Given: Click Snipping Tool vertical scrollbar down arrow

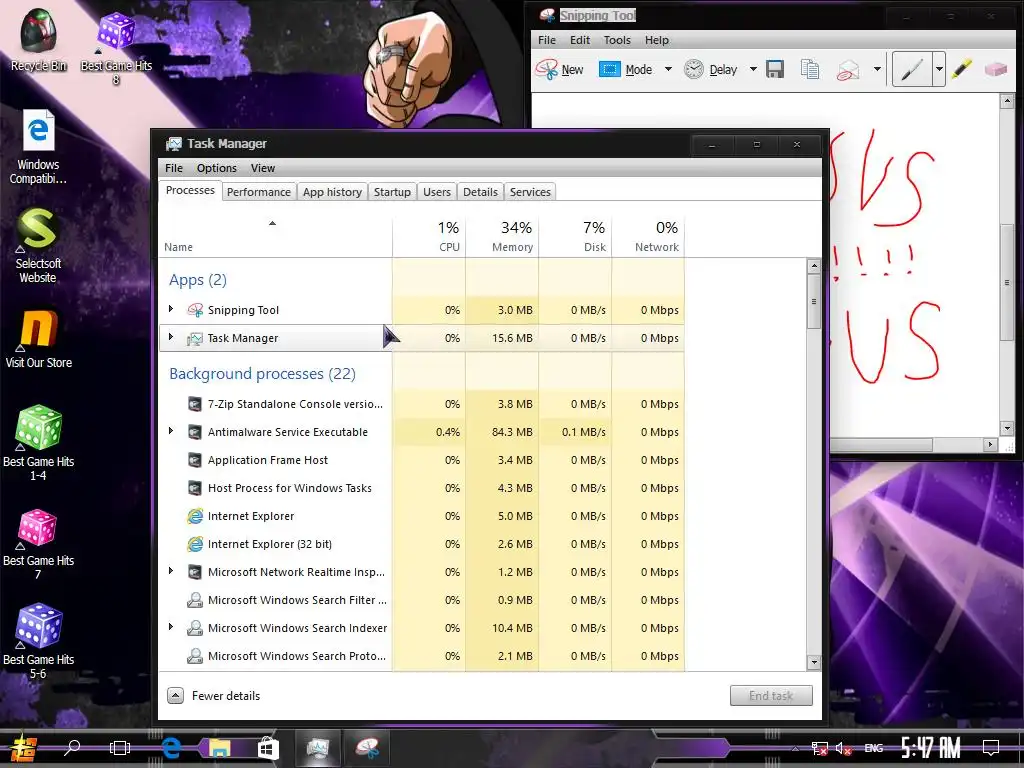Looking at the screenshot, I should (1006, 428).
